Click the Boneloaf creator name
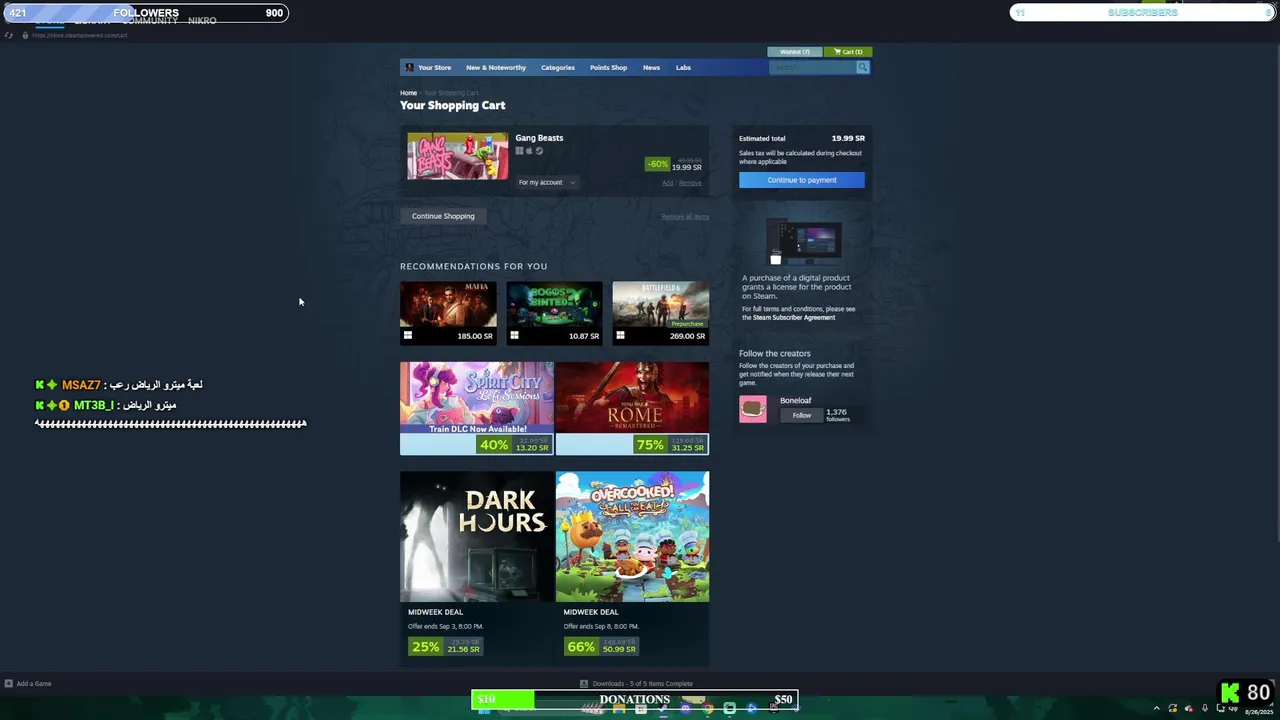The image size is (1280, 720). 796,400
